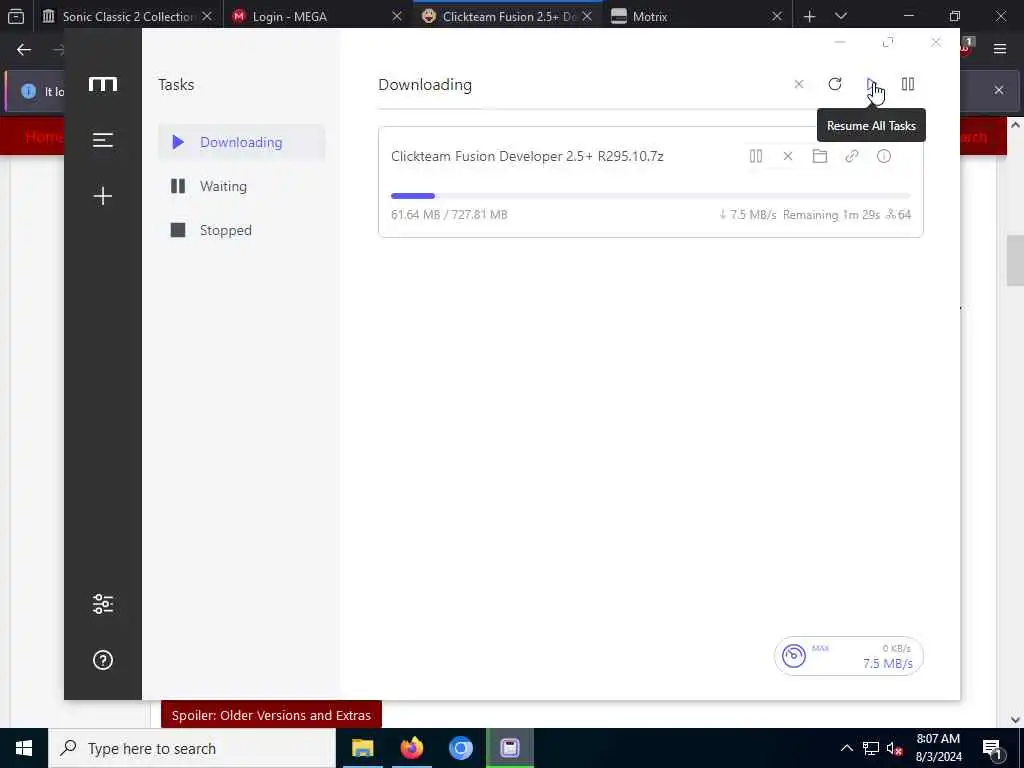Copy link of Clickteam download
Image resolution: width=1024 pixels, height=768 pixels.
[852, 156]
